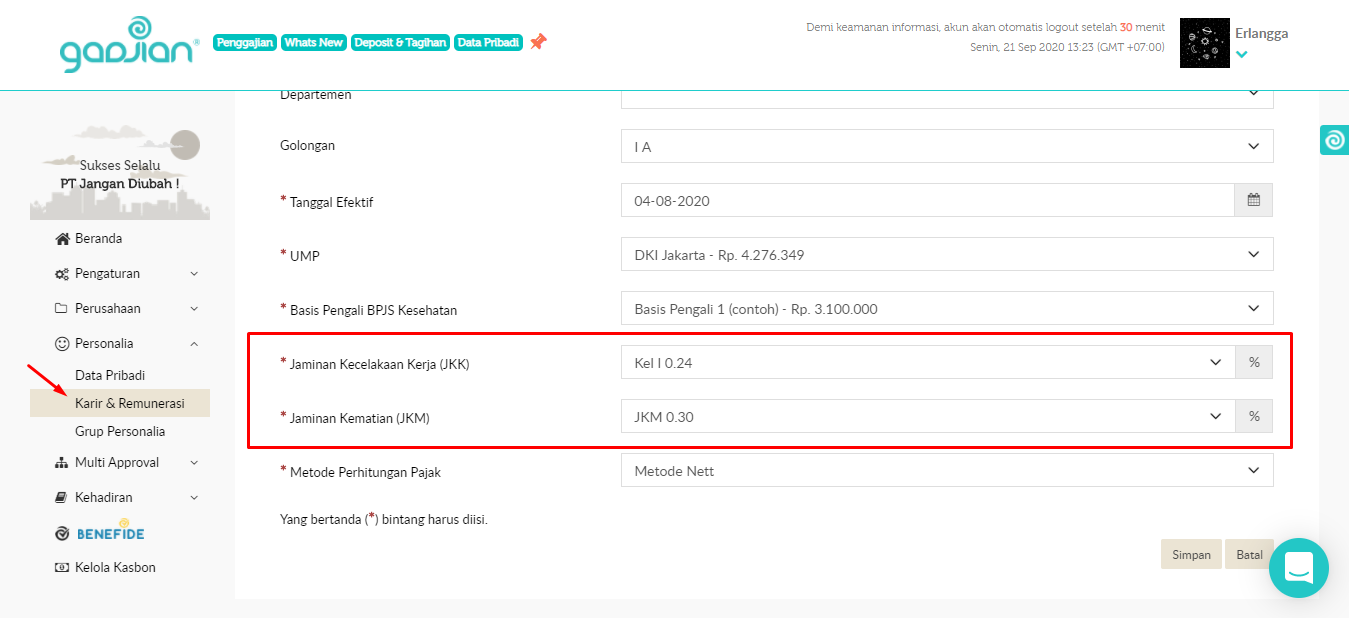Image resolution: width=1349 pixels, height=618 pixels.
Task: Click the Multi Approval hierarchy icon
Action: 62,463
